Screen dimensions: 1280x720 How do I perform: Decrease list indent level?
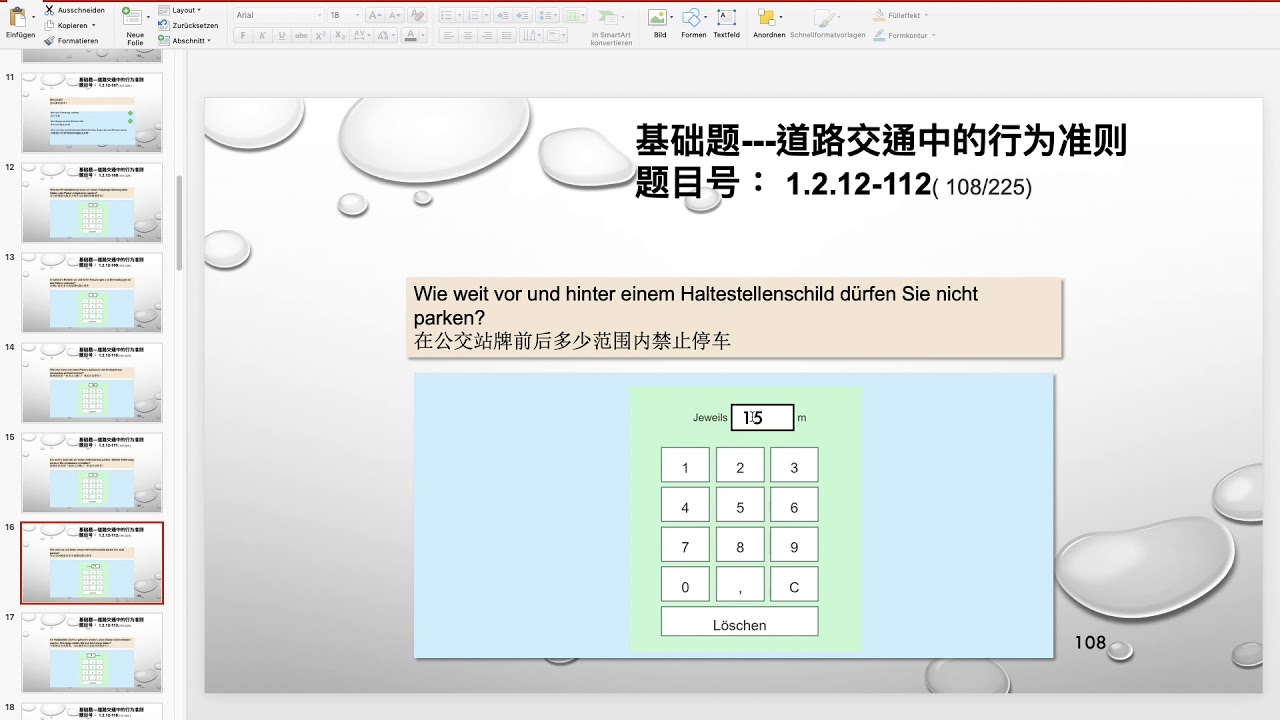(502, 15)
